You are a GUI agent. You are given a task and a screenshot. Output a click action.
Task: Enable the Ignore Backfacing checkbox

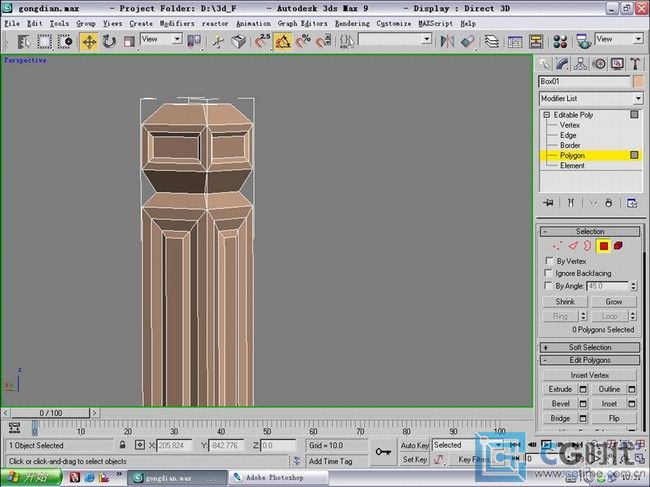[x=549, y=273]
